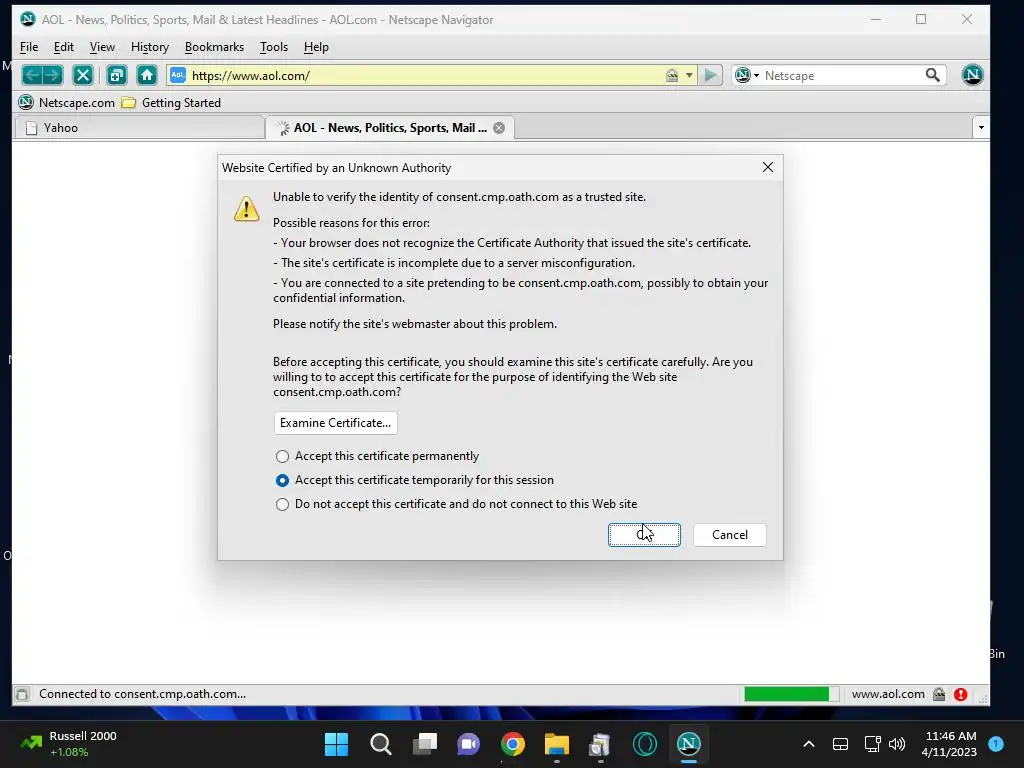The image size is (1024, 768).
Task: Open the Netscape.com bookmark
Action: [x=67, y=103]
